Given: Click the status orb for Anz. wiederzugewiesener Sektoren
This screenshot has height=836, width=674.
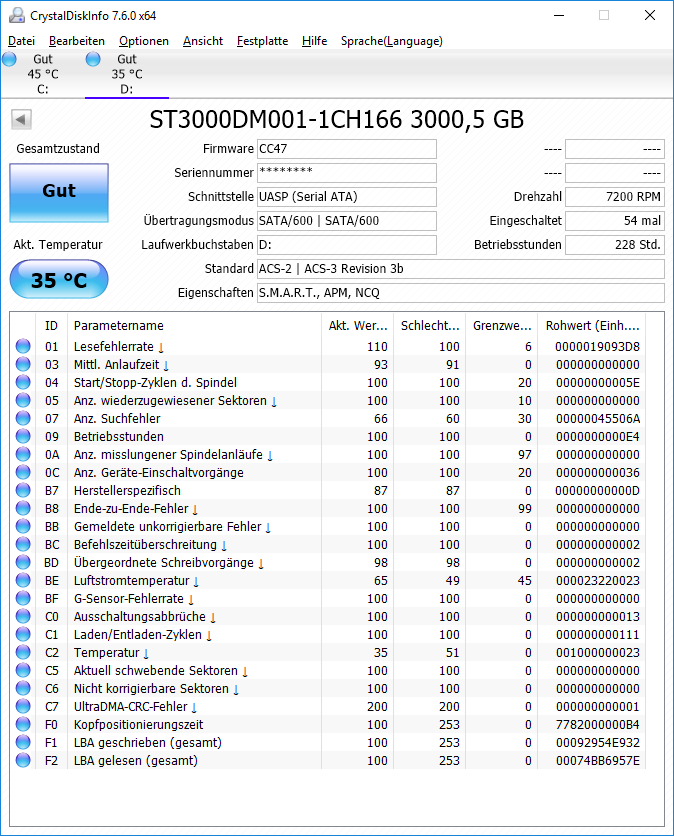Looking at the screenshot, I should pos(23,400).
